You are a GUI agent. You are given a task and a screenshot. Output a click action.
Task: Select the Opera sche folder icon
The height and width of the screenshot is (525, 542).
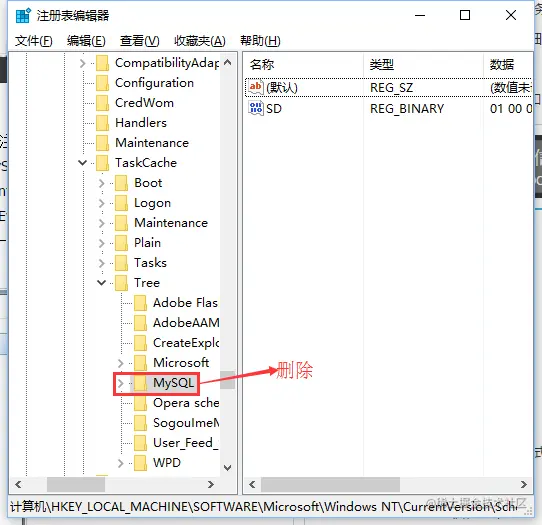tap(141, 403)
